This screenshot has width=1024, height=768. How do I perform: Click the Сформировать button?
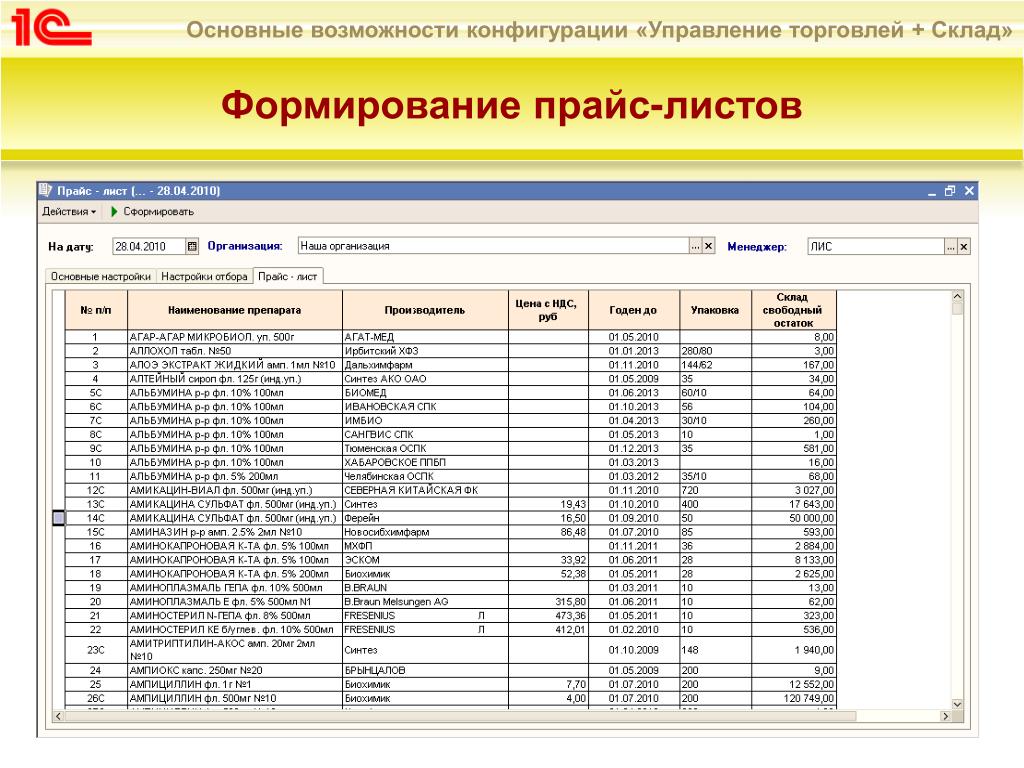coord(152,212)
